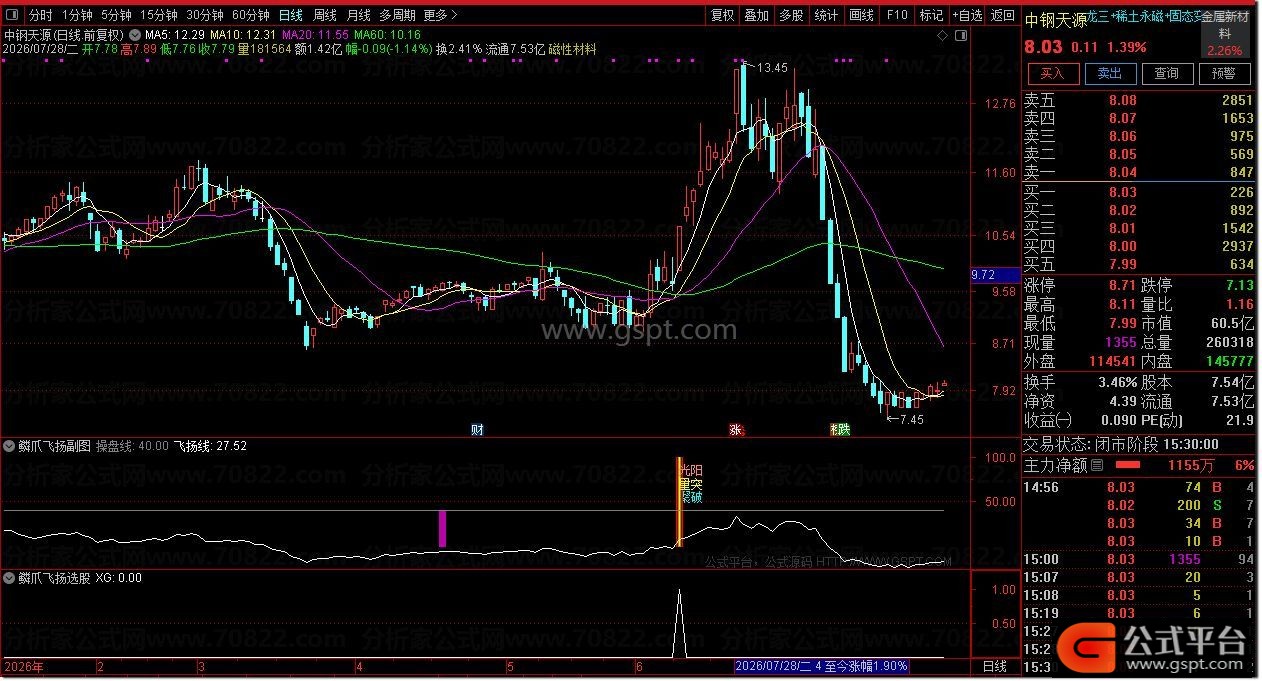Viewport: 1262px width, 681px height.
Task: Toggle the side panel icon before 分时
Action: point(13,15)
